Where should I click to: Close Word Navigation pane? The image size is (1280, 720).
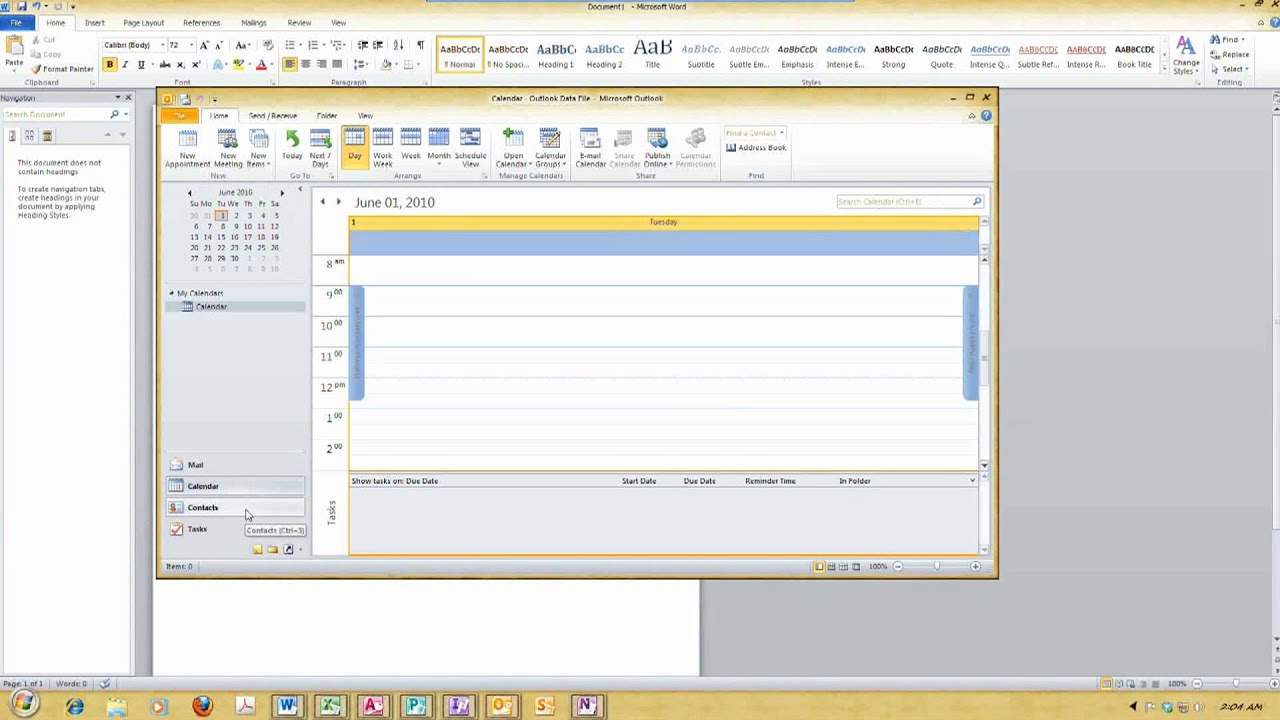(128, 98)
